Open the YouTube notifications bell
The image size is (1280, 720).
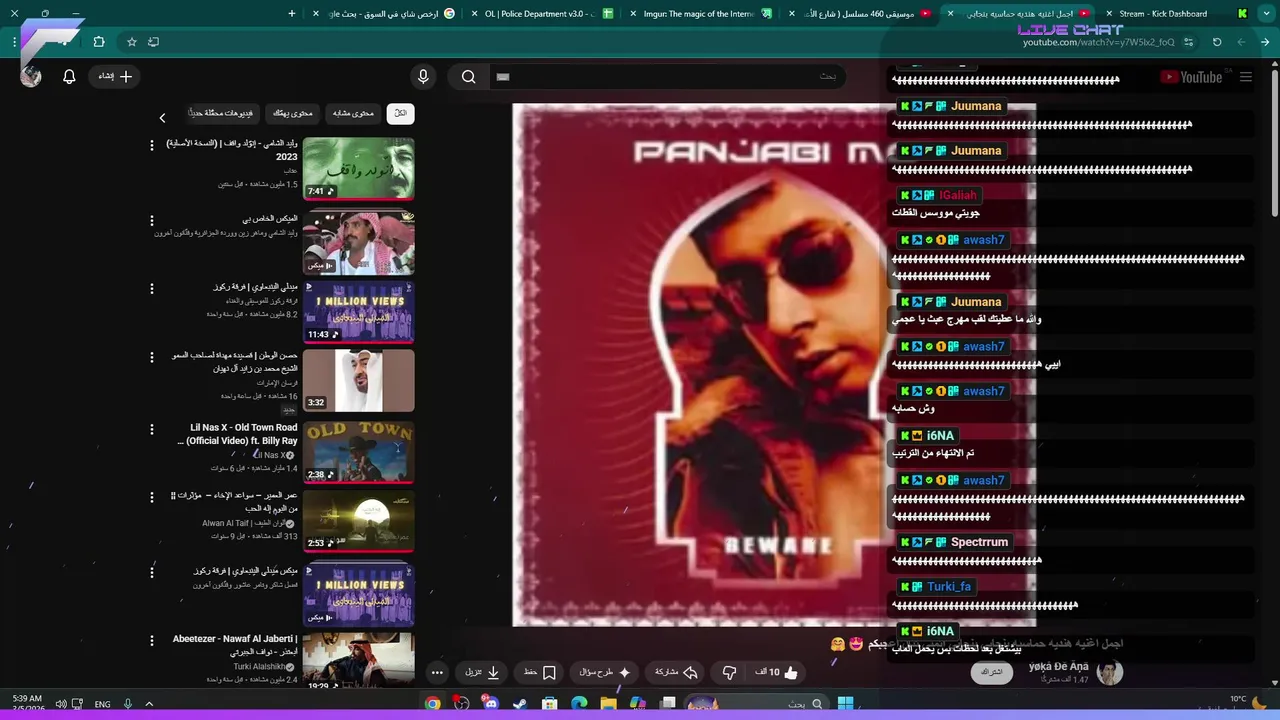[69, 76]
